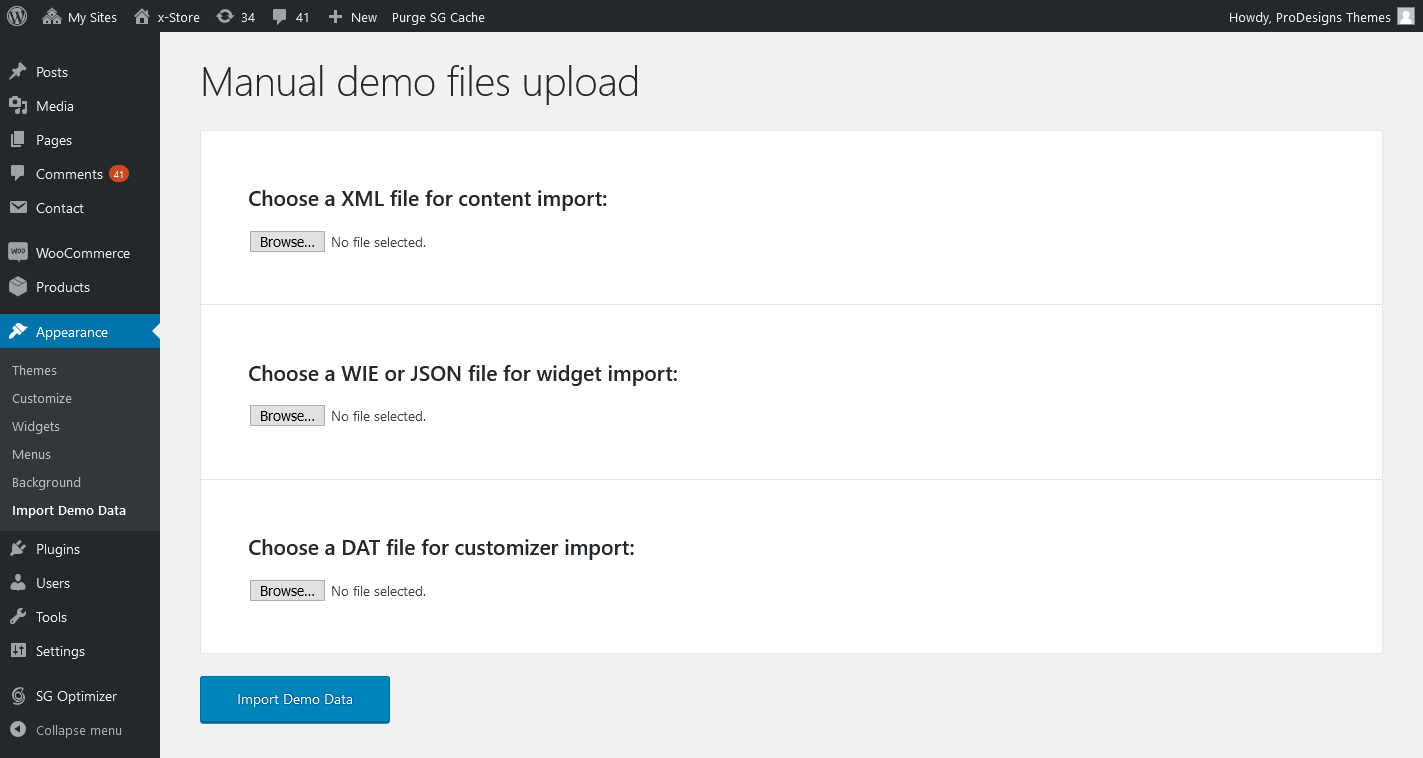This screenshot has width=1423, height=758.
Task: Click No file selected text for customizer import
Action: pyautogui.click(x=378, y=591)
